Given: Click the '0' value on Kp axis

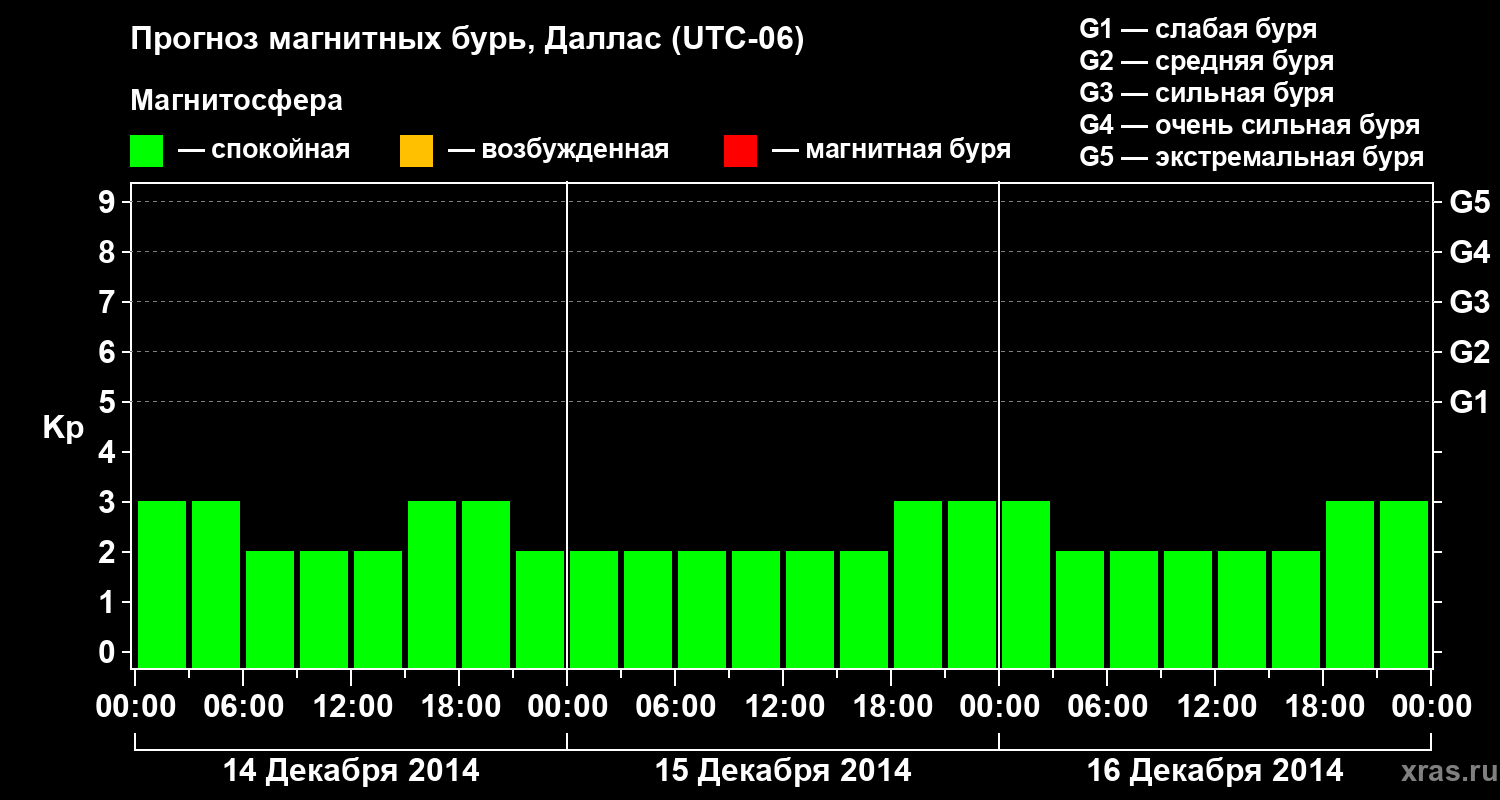Looking at the screenshot, I should click(109, 652).
